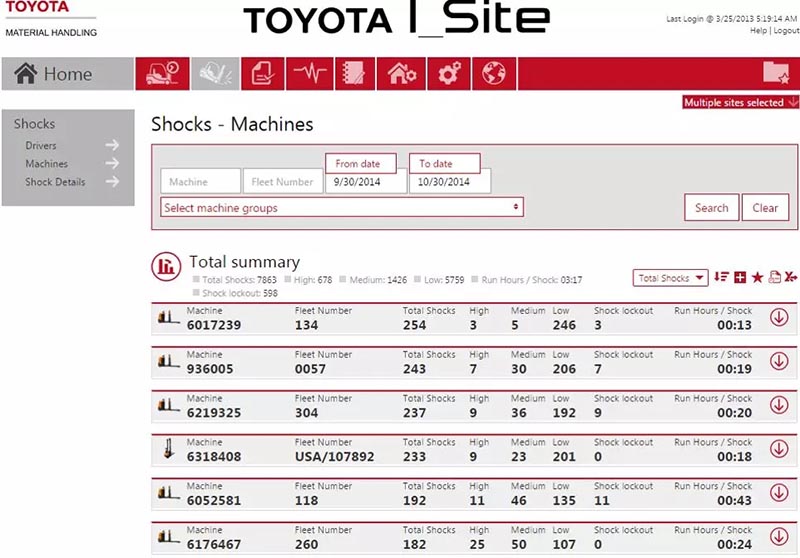This screenshot has width=800, height=558.
Task: Open the Total Shocks sort dropdown
Action: coord(670,278)
